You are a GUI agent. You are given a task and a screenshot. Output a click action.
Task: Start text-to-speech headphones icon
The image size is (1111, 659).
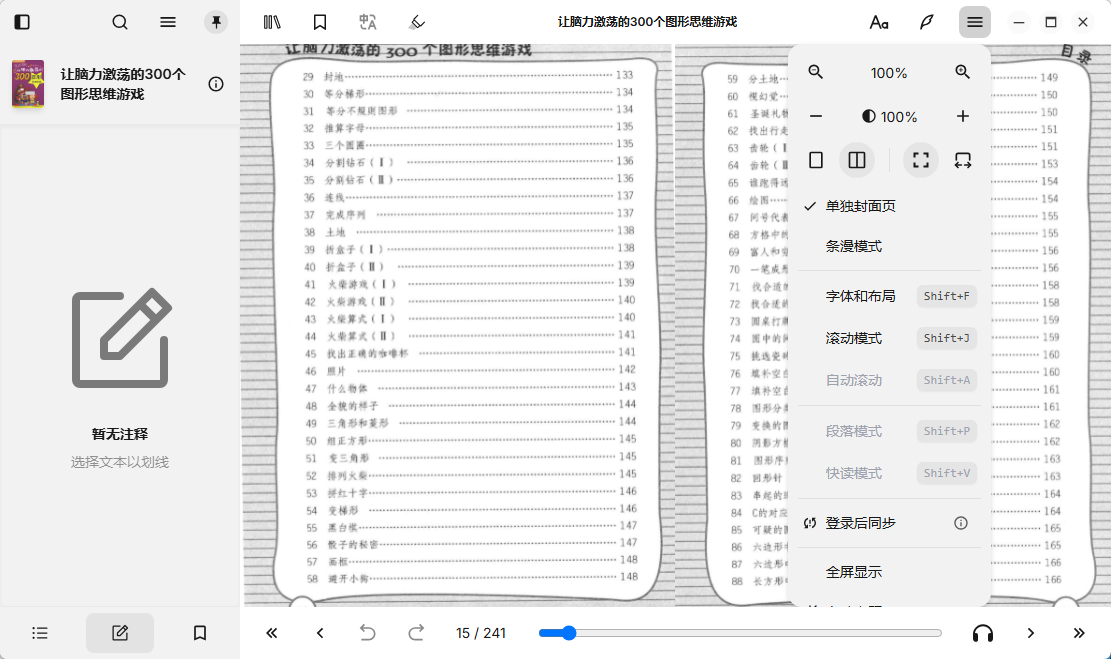pyautogui.click(x=983, y=633)
